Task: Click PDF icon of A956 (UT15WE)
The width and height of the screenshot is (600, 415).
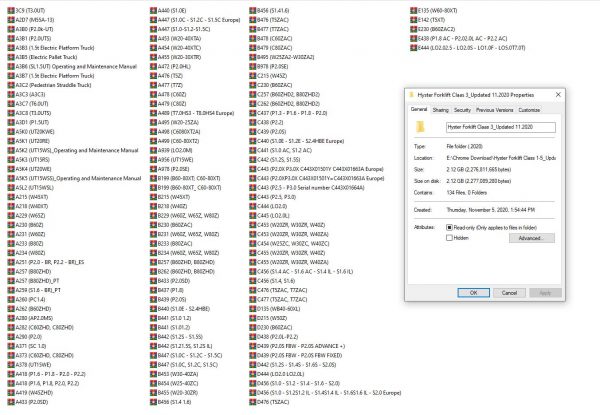Action: click(x=153, y=159)
